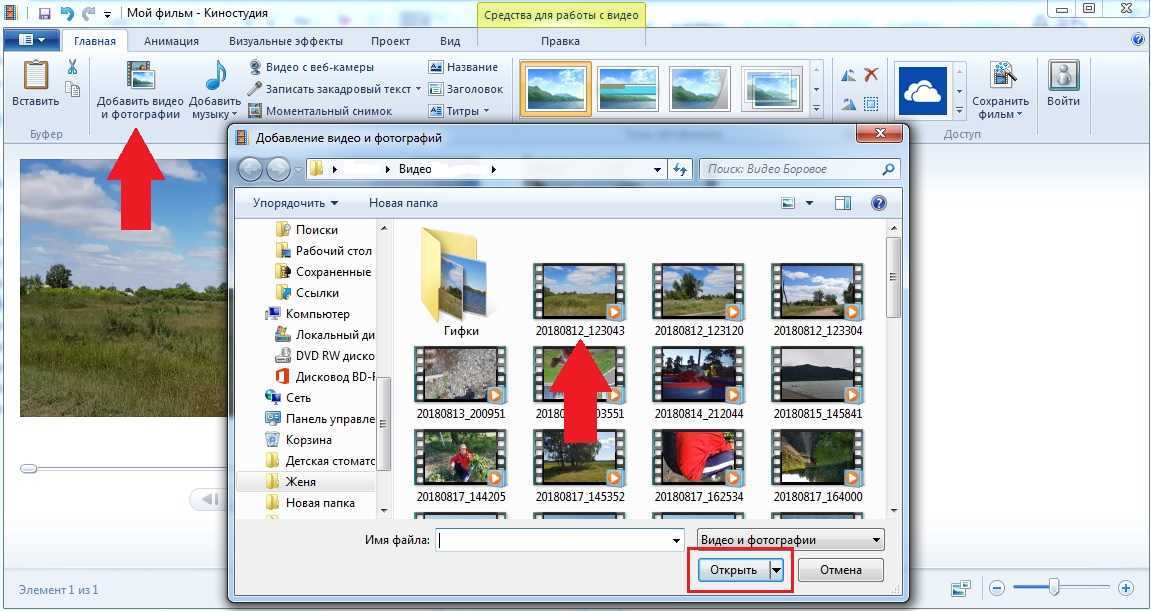The height and width of the screenshot is (611, 1151).
Task: Click the Имя файла input field
Action: [561, 540]
